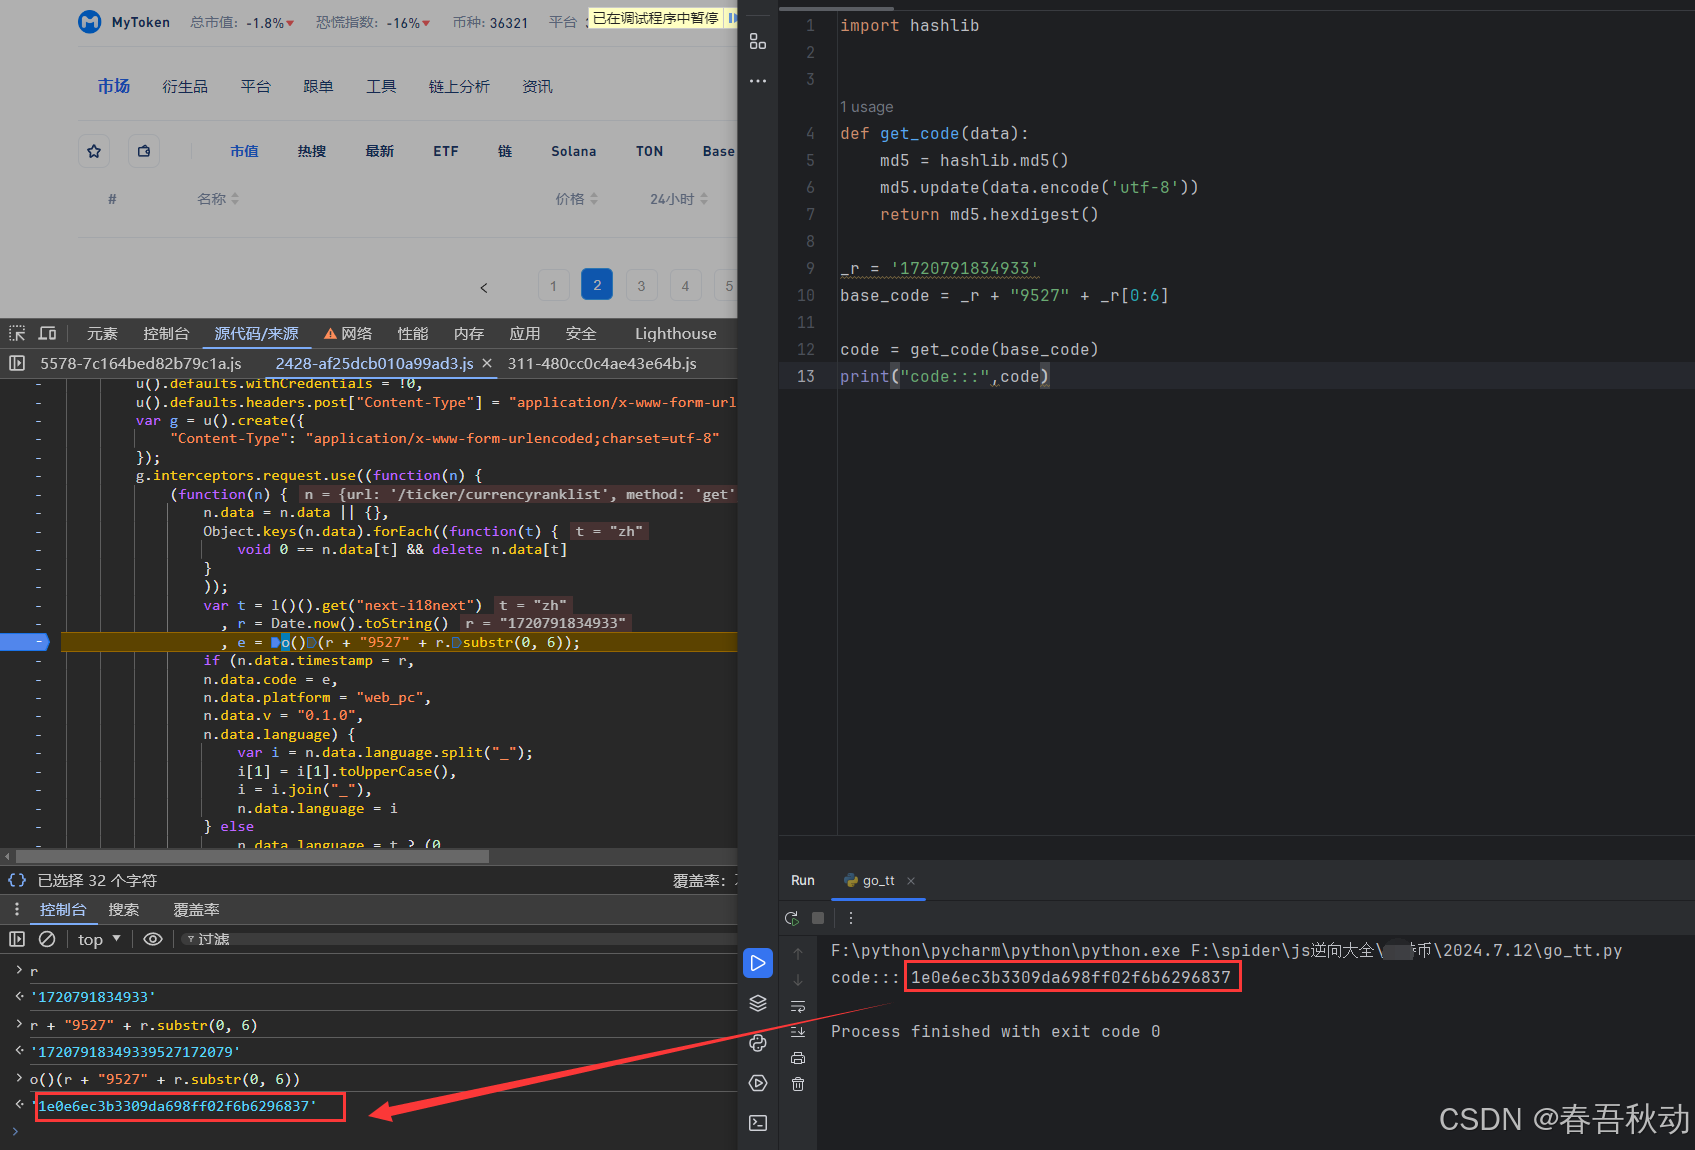Open the 311-480cc0c4ae43e64b.js file tab
Image resolution: width=1695 pixels, height=1150 pixels.
tap(602, 363)
